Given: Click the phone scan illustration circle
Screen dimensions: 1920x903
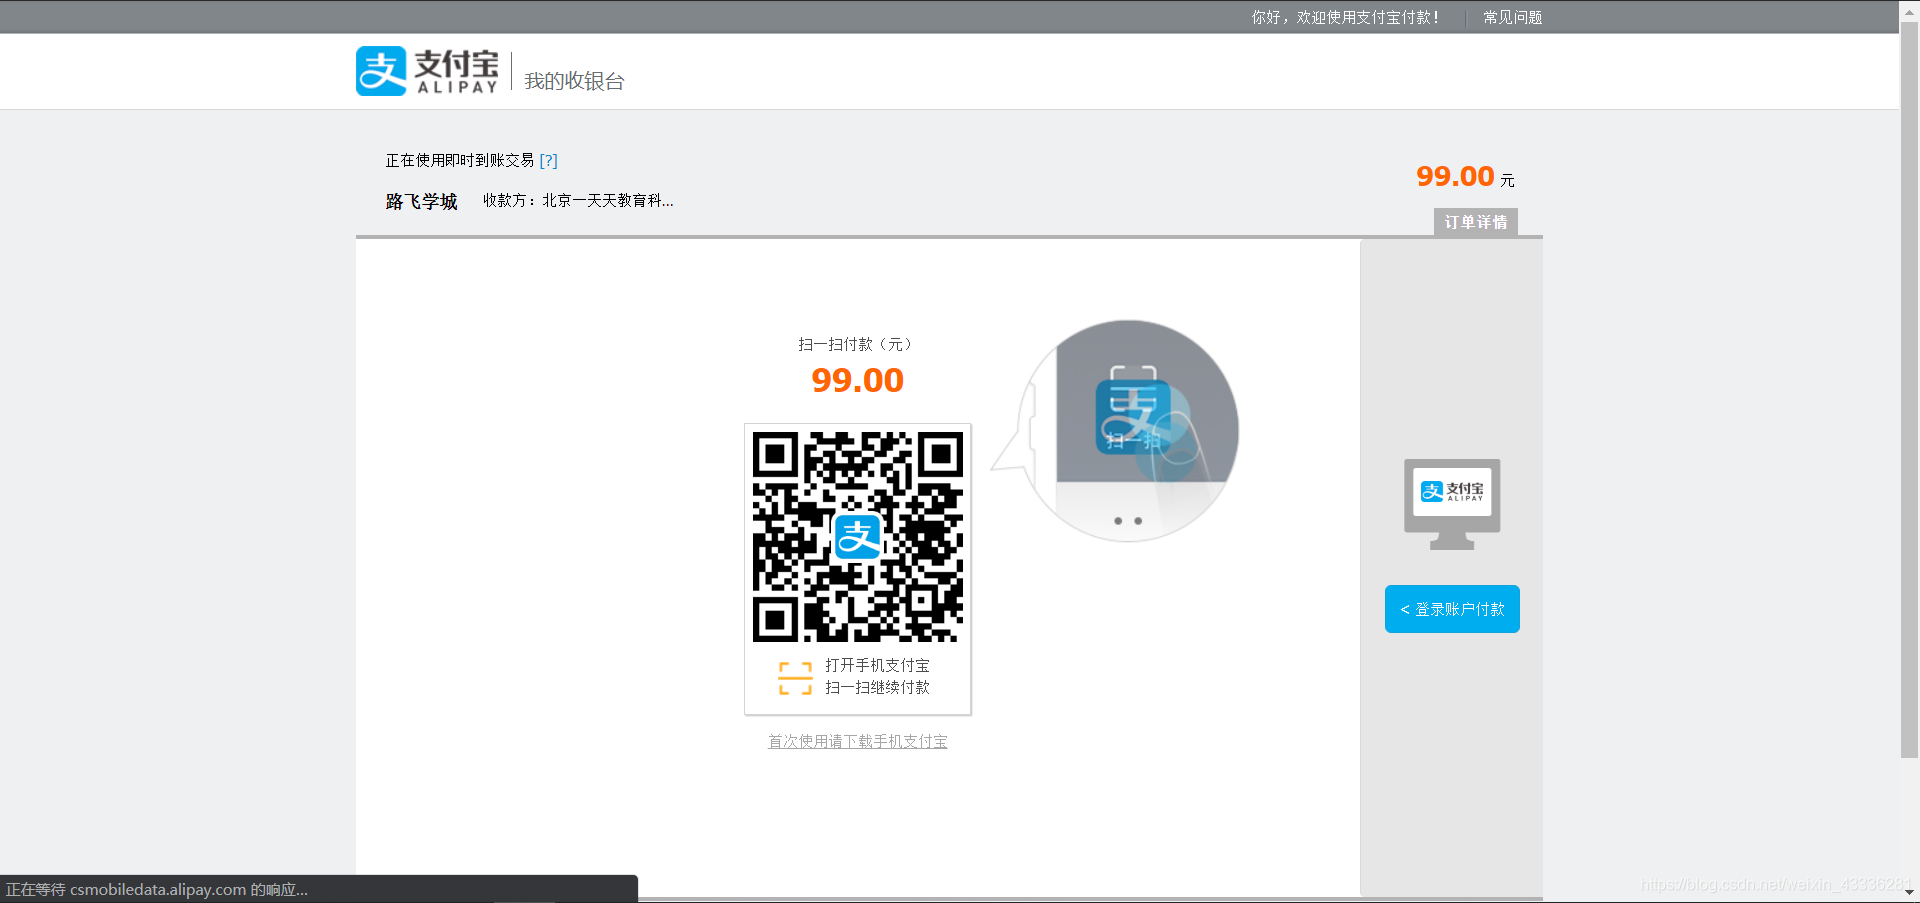Looking at the screenshot, I should click(x=1128, y=431).
